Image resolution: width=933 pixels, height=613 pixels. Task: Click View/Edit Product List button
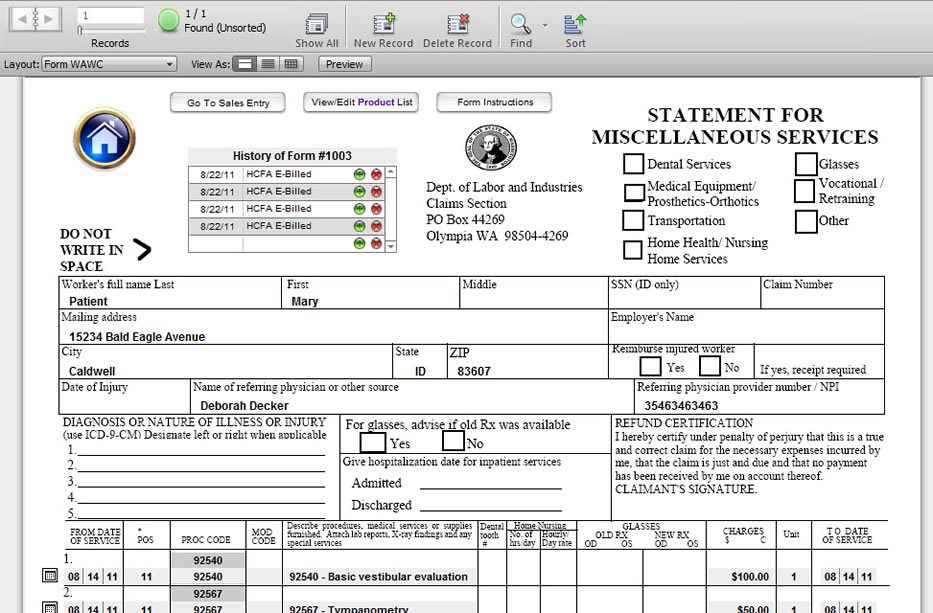point(362,102)
